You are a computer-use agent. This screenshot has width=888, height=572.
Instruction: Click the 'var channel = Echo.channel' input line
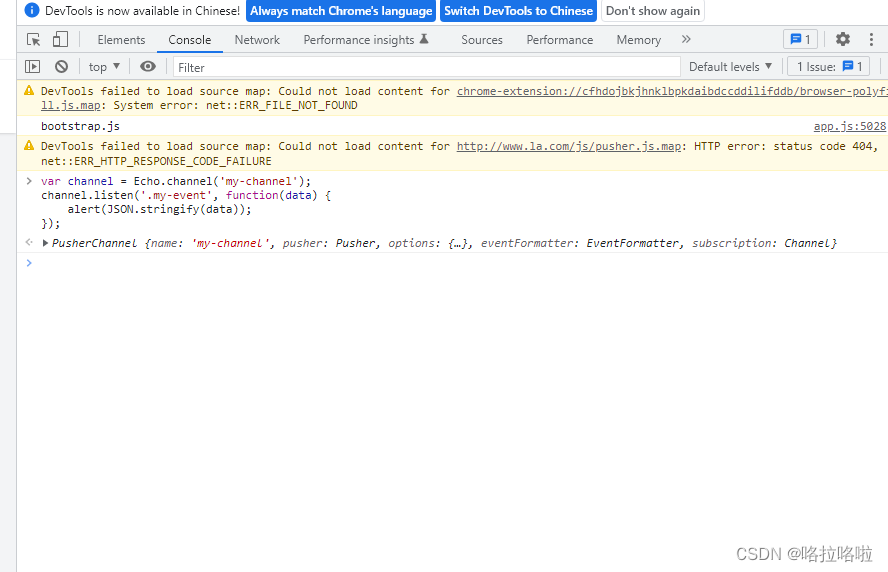176,181
